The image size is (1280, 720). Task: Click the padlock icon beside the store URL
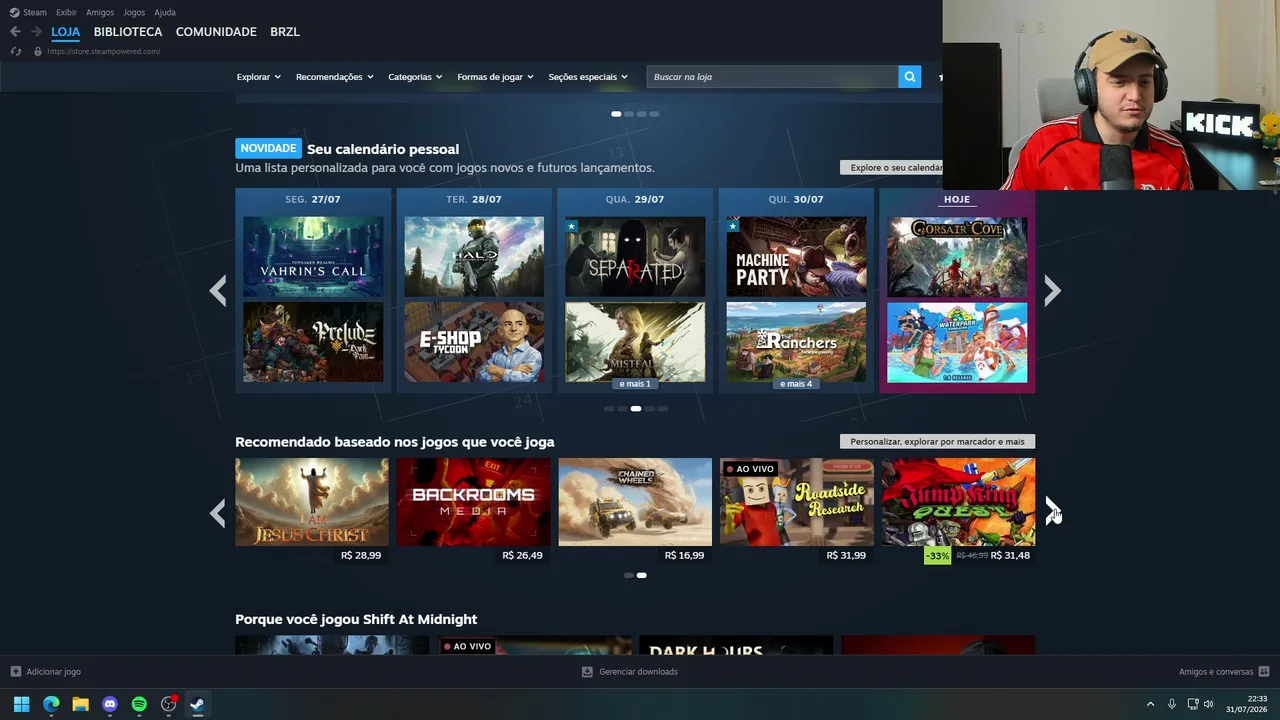pyautogui.click(x=38, y=51)
